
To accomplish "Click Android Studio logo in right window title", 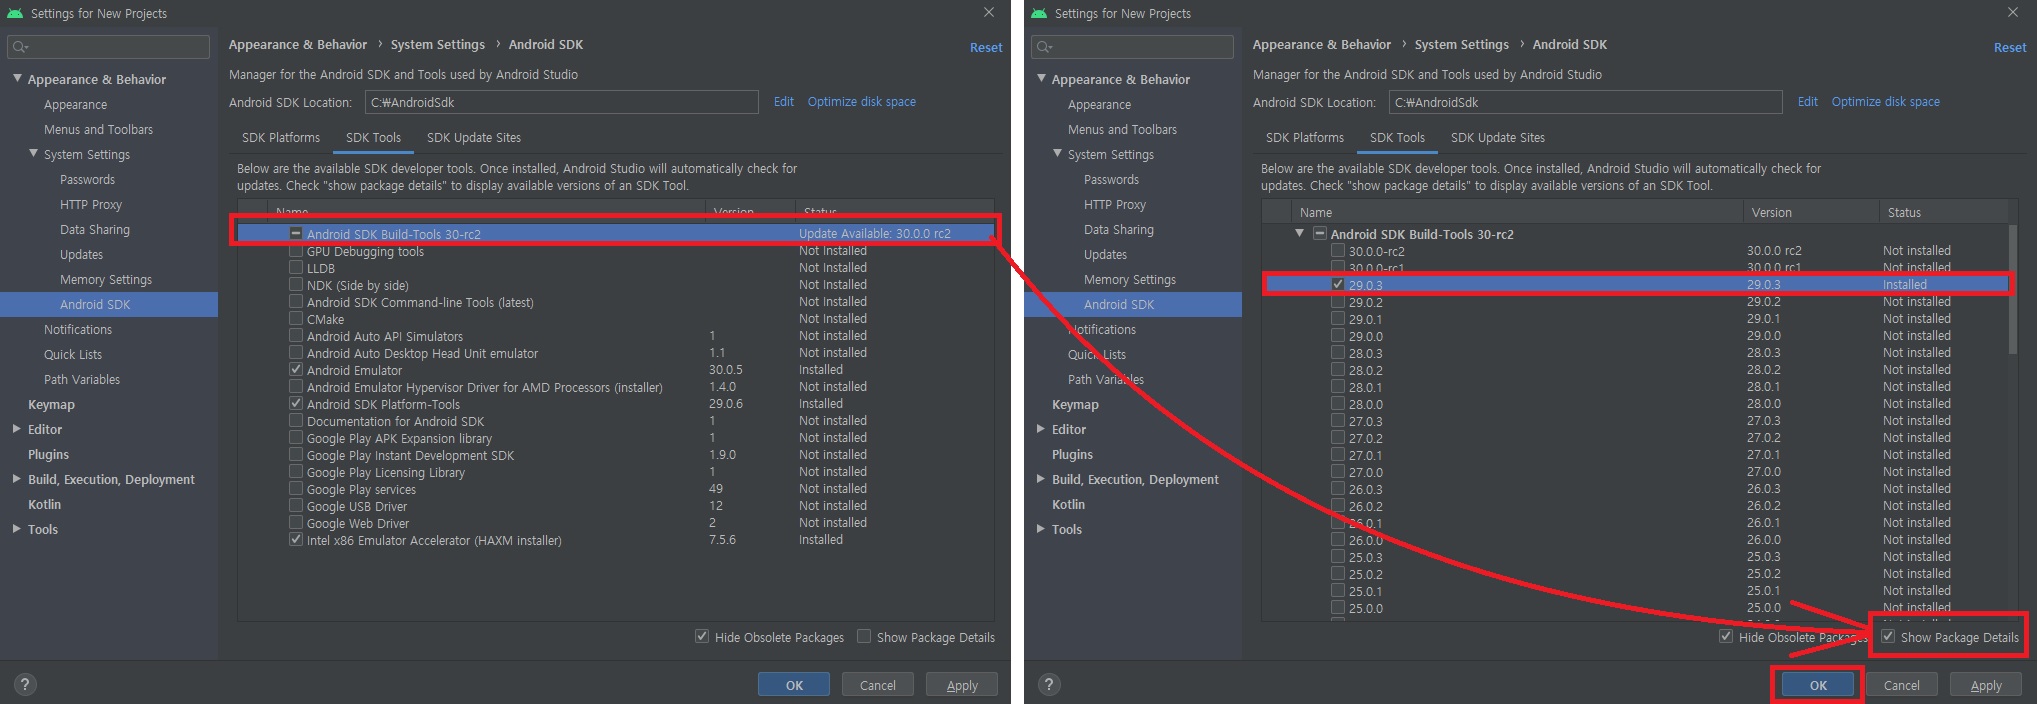I will point(1039,13).
